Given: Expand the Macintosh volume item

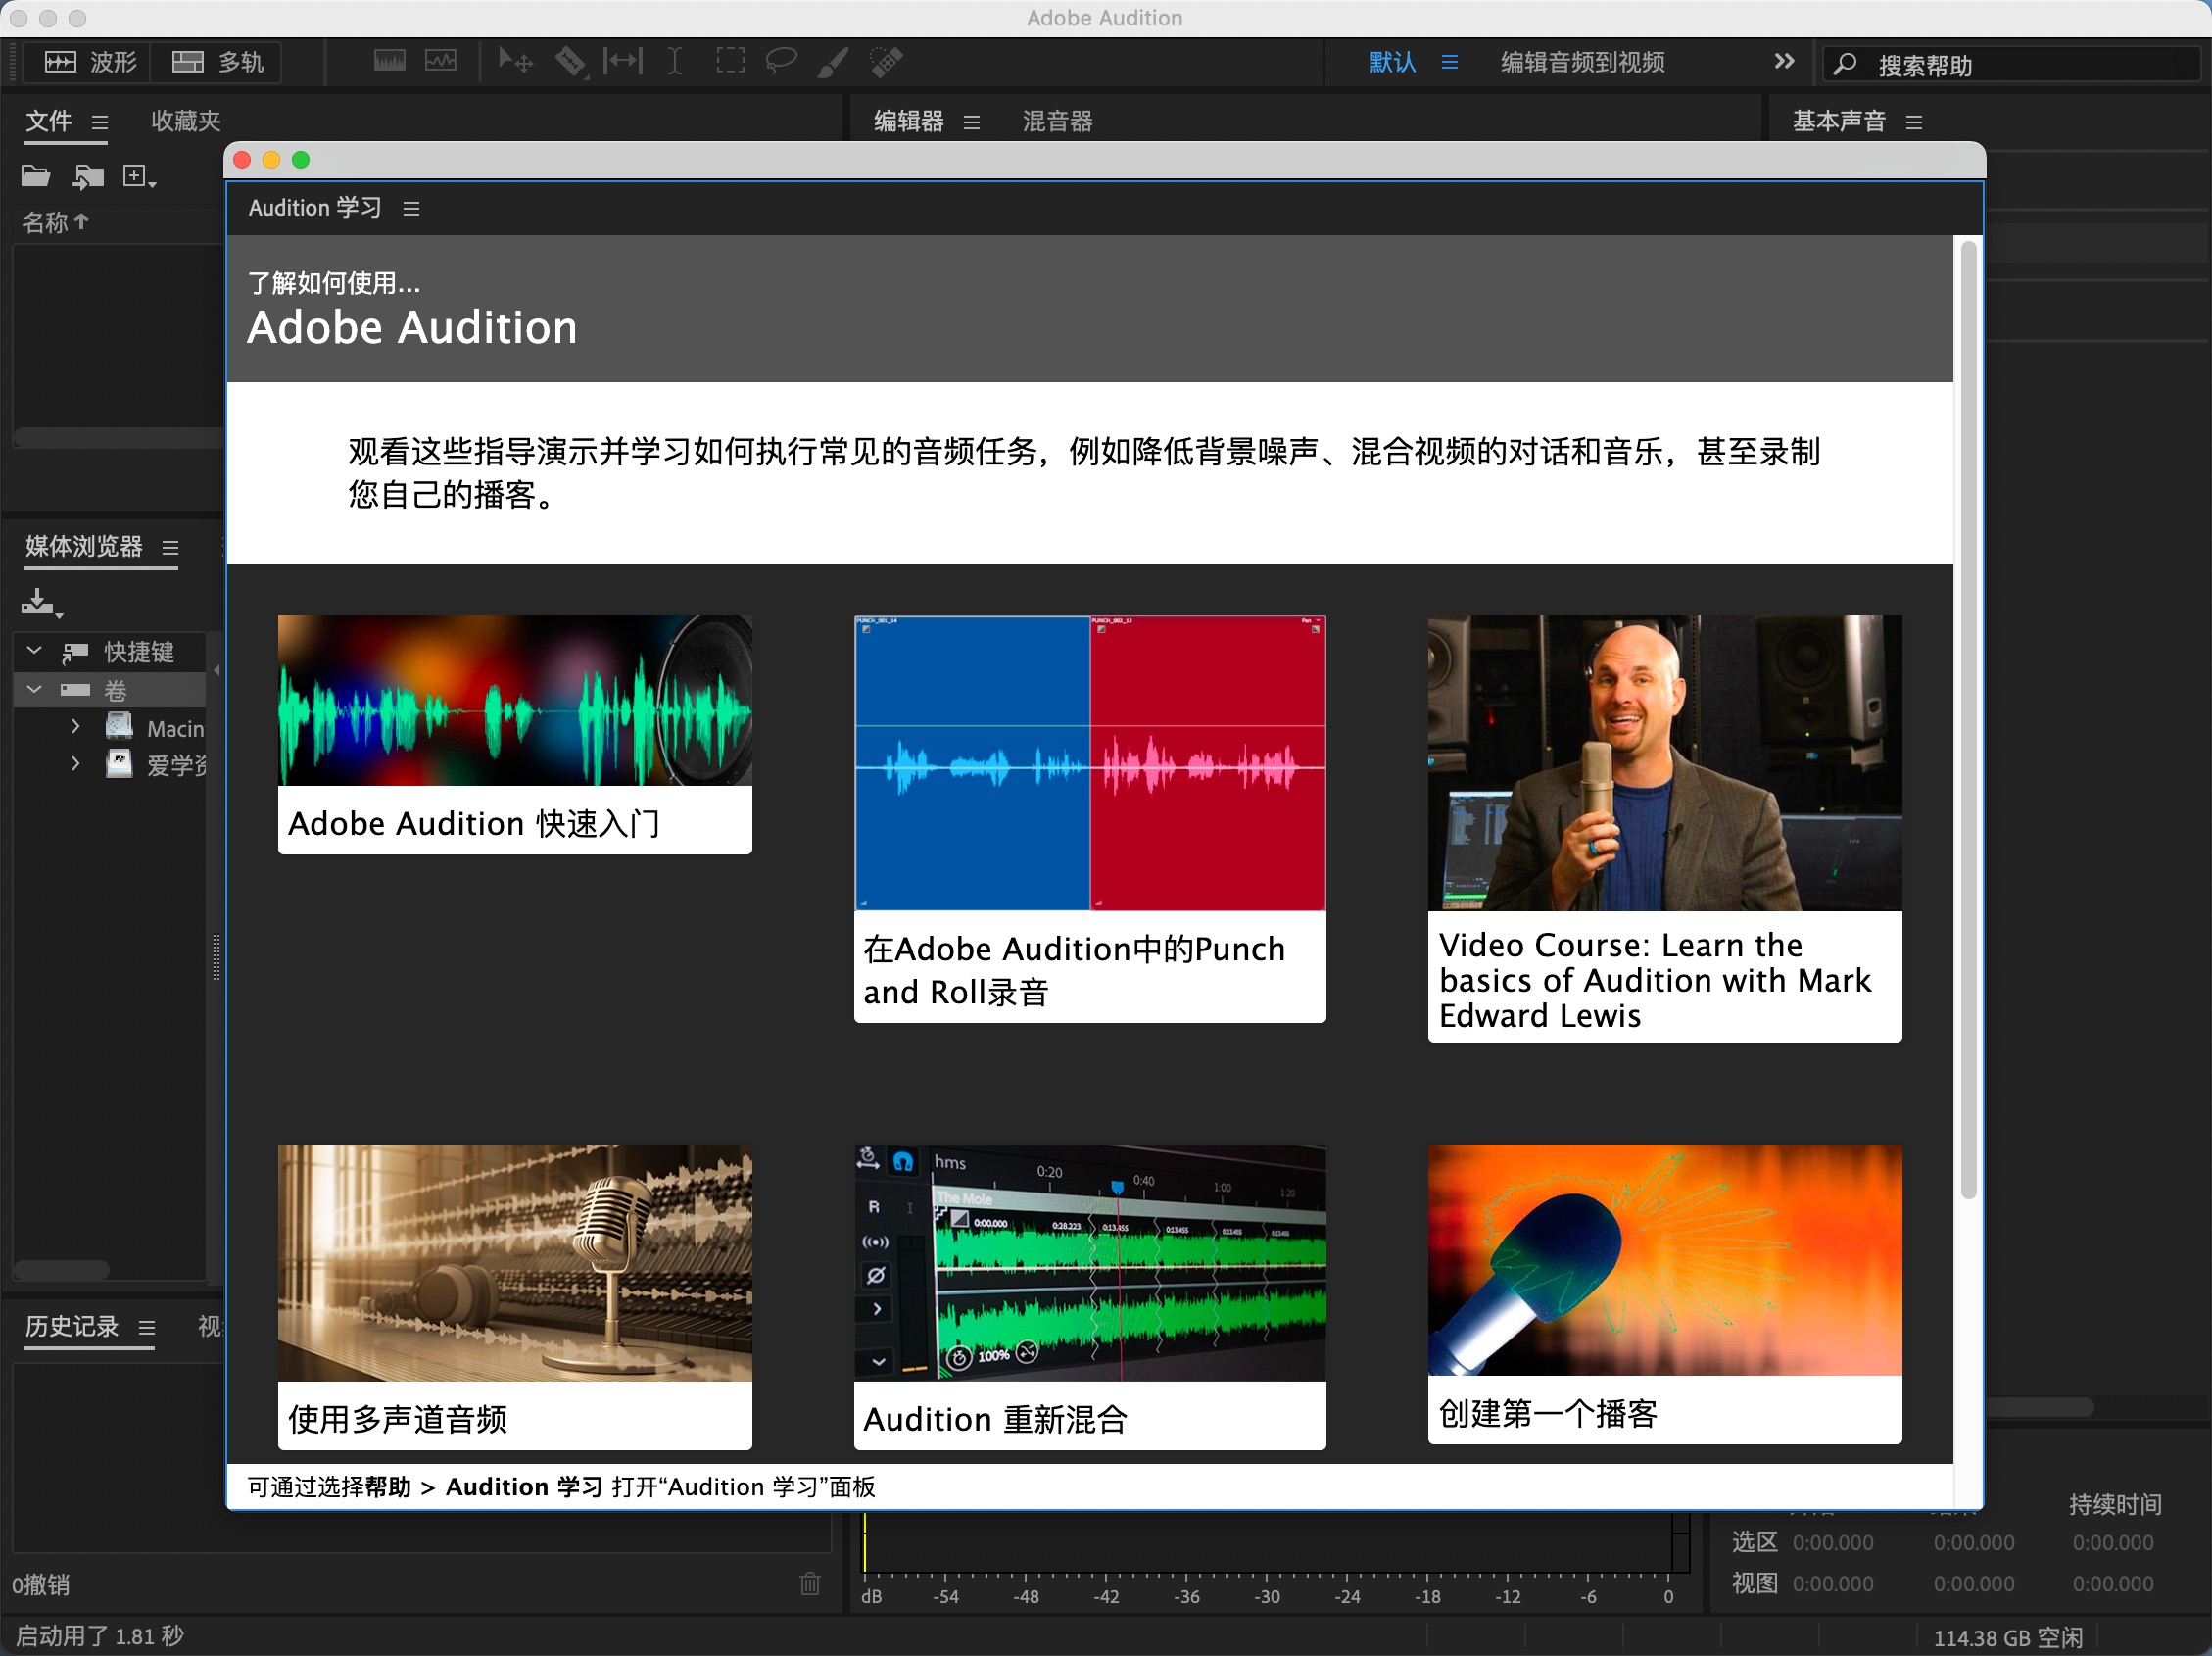Looking at the screenshot, I should point(76,727).
